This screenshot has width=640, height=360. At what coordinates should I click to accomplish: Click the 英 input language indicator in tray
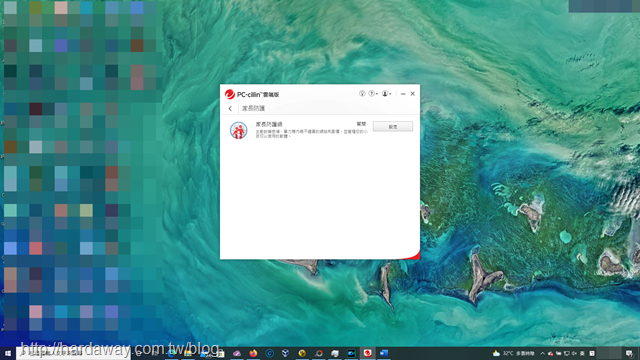coord(582,353)
